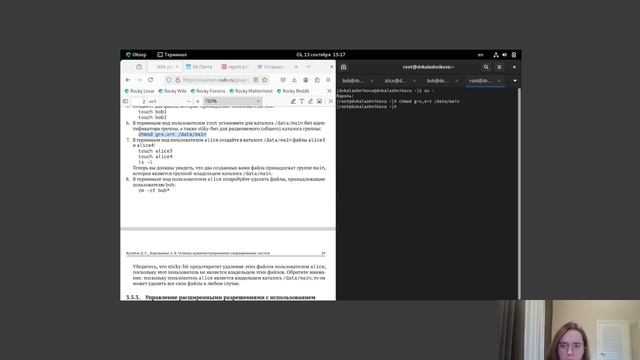
Task: Switch to the second bob@ terminal tab
Action: [438, 81]
